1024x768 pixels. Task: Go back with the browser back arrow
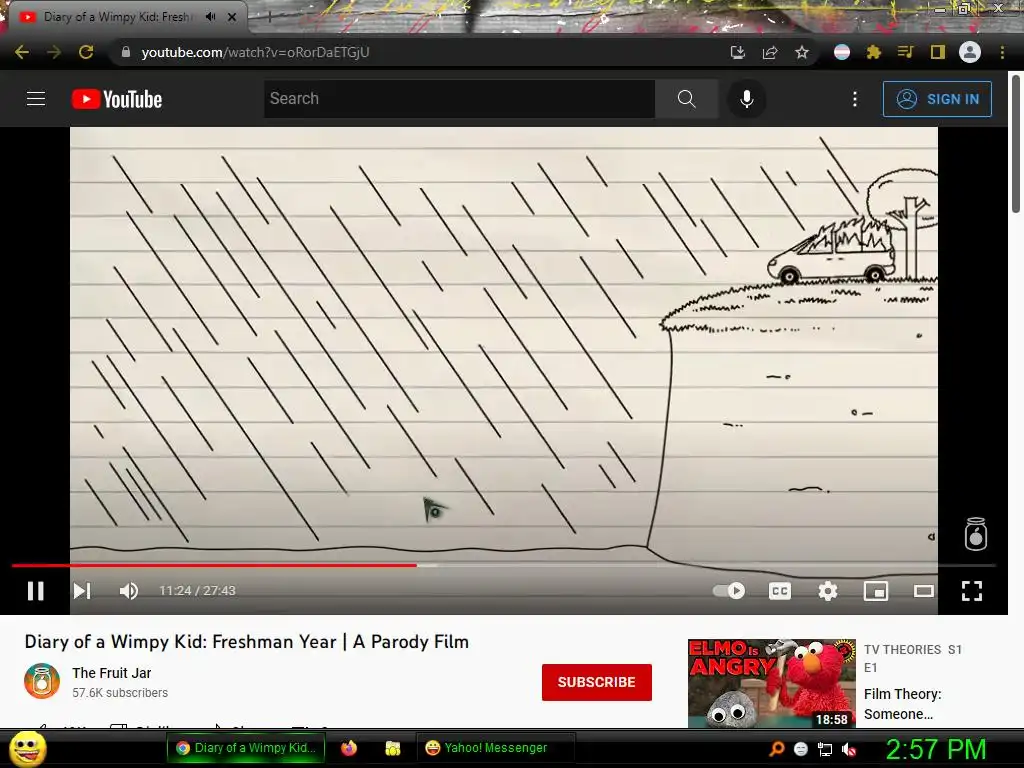pyautogui.click(x=22, y=52)
